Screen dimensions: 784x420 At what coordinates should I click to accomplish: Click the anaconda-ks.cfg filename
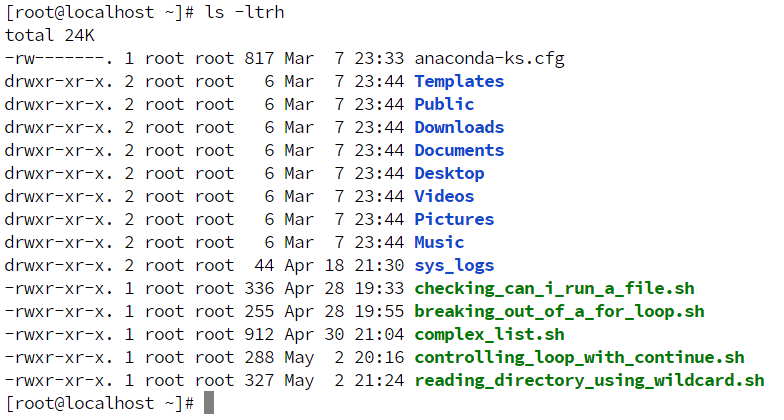[490, 58]
